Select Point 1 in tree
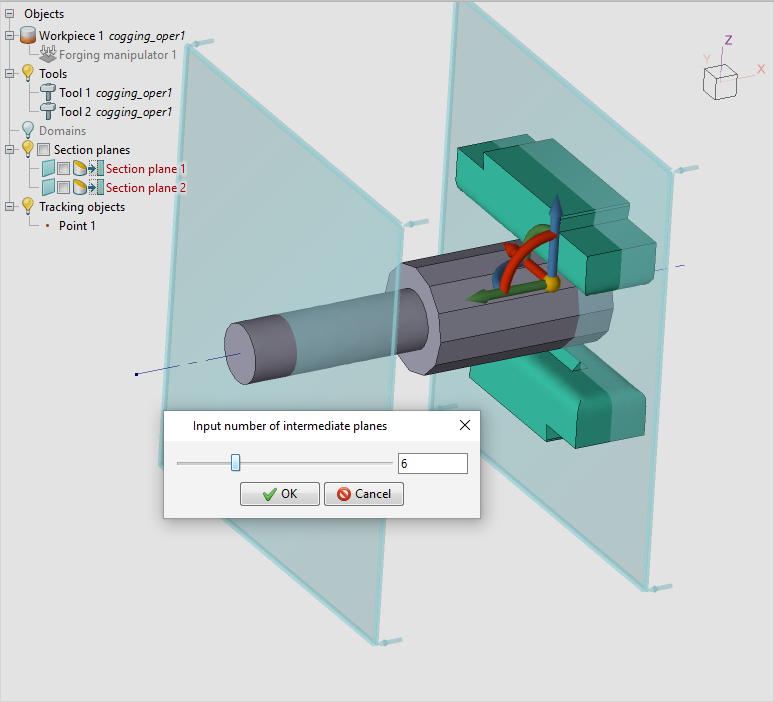This screenshot has height=702, width=774. [77, 226]
